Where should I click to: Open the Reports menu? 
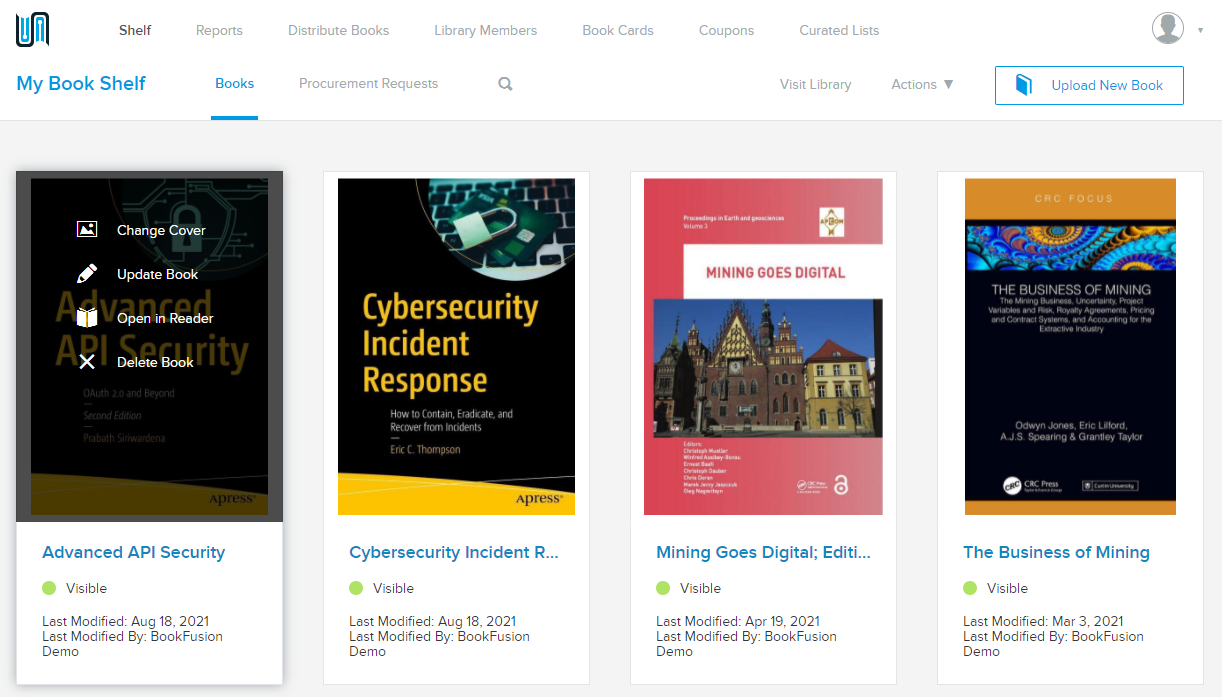pos(219,30)
